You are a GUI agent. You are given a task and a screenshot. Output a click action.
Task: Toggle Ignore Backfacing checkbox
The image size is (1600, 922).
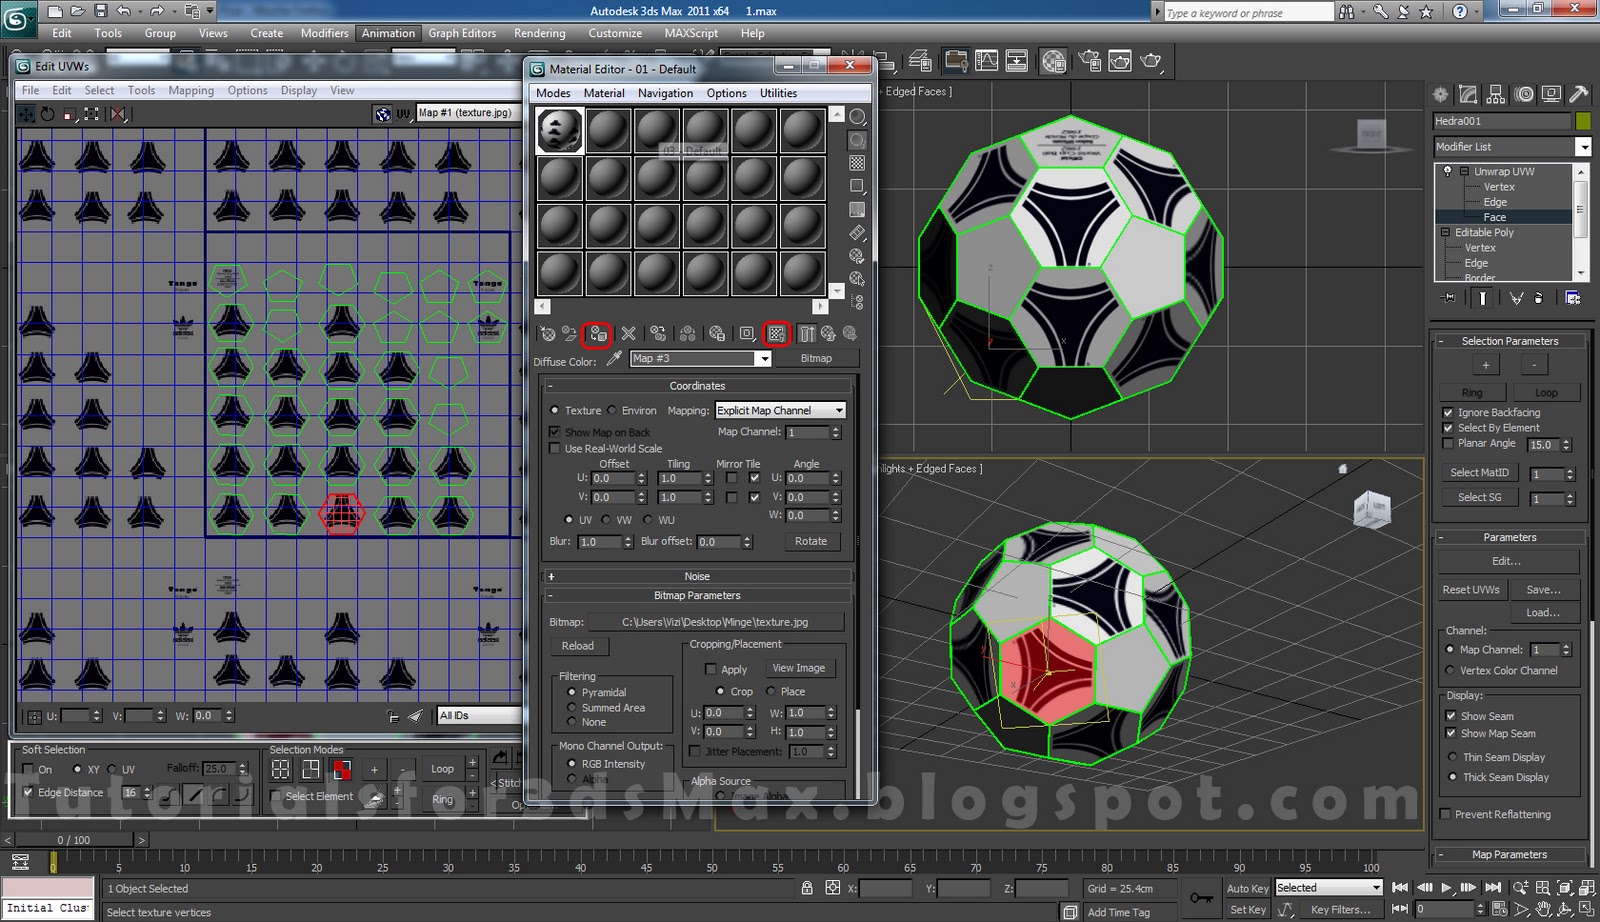1448,412
